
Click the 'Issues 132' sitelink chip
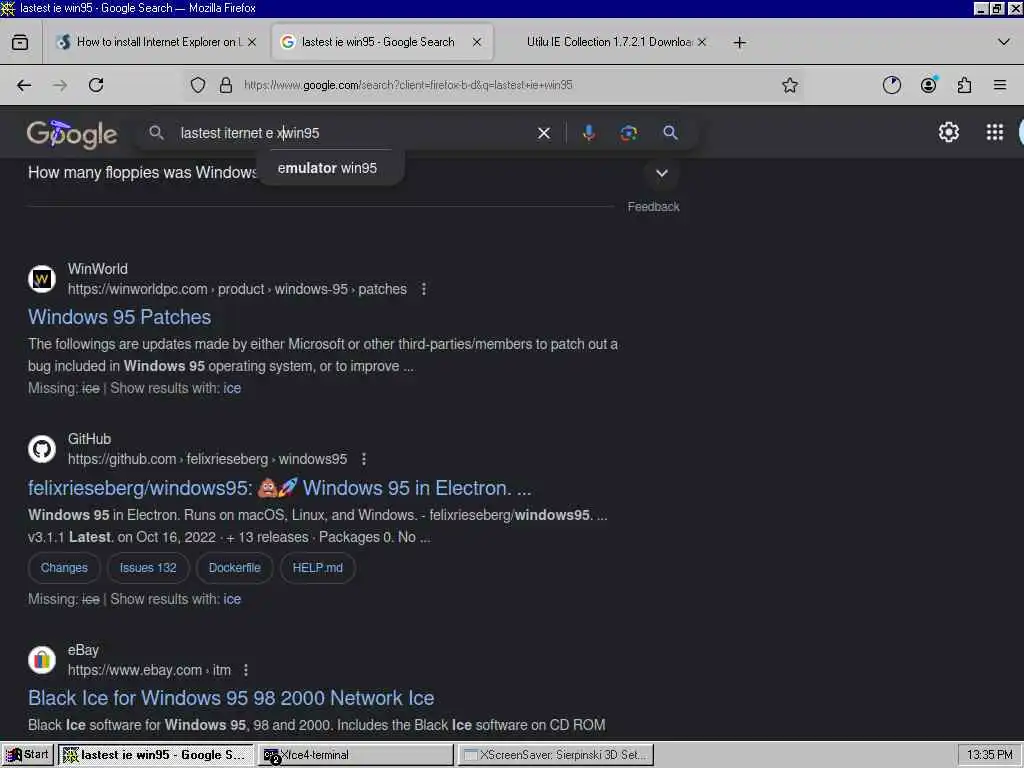(x=148, y=568)
